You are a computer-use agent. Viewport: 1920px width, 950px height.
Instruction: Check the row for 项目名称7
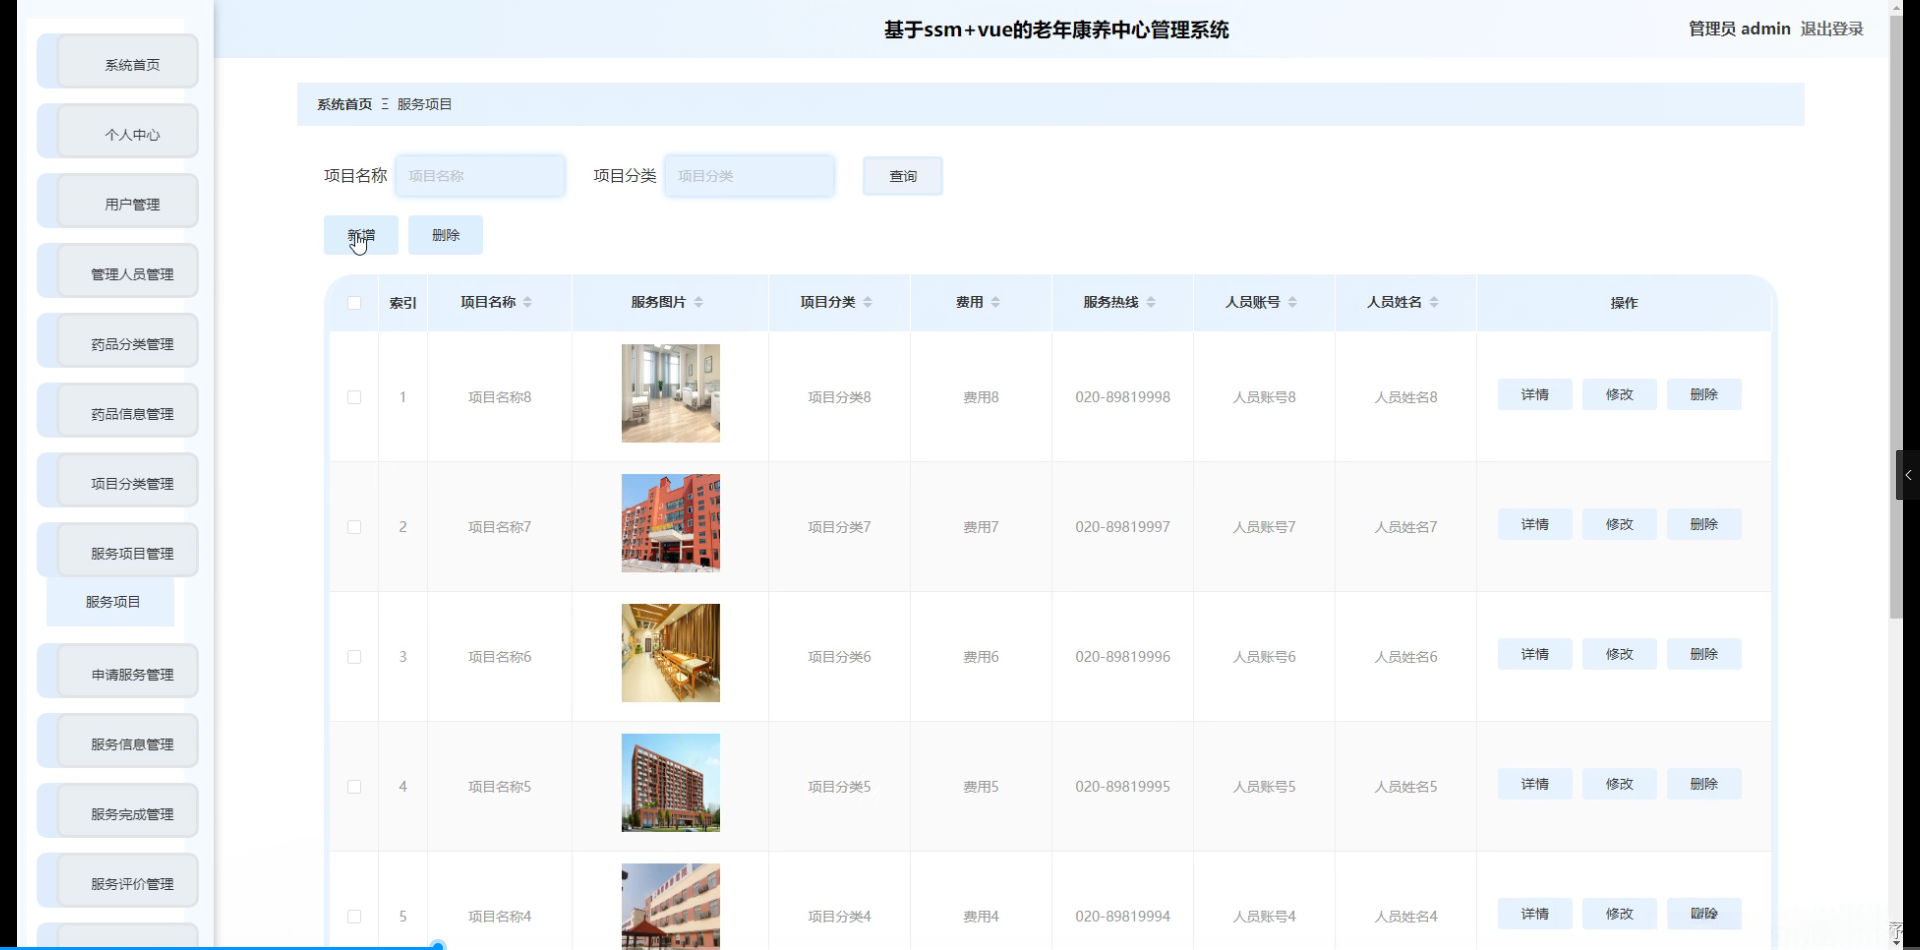[x=354, y=527]
